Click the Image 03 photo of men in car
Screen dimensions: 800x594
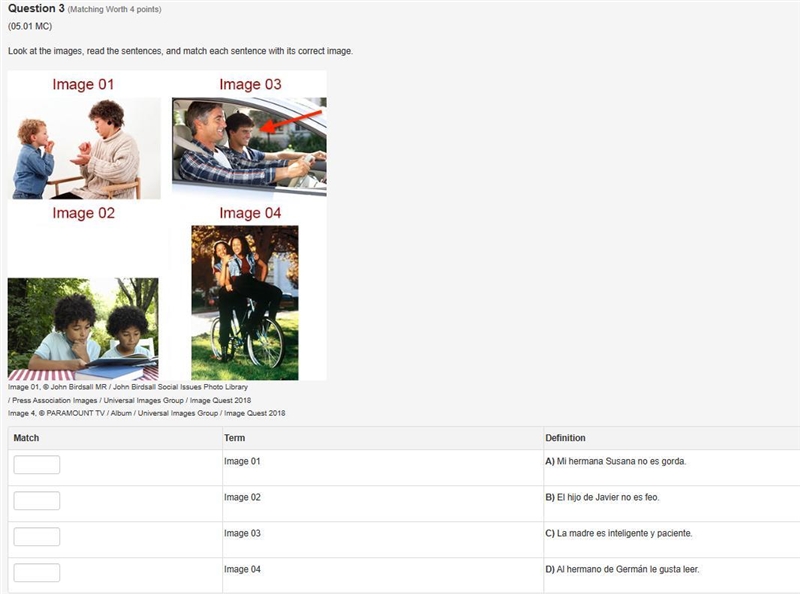(x=249, y=147)
